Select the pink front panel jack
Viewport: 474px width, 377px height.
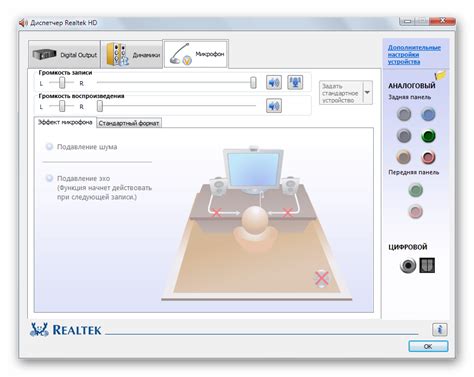[x=415, y=211]
